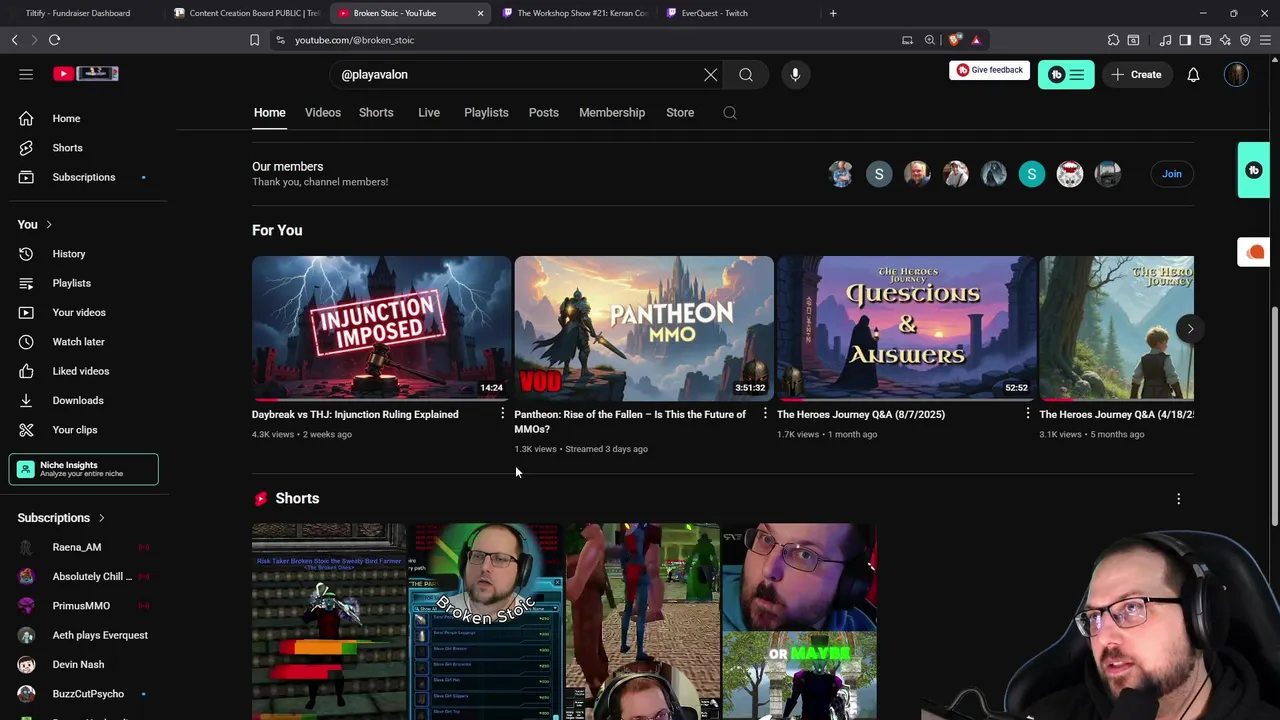Viewport: 1280px width, 720px height.
Task: Click the Brave Shields lion icon
Action: coord(955,40)
